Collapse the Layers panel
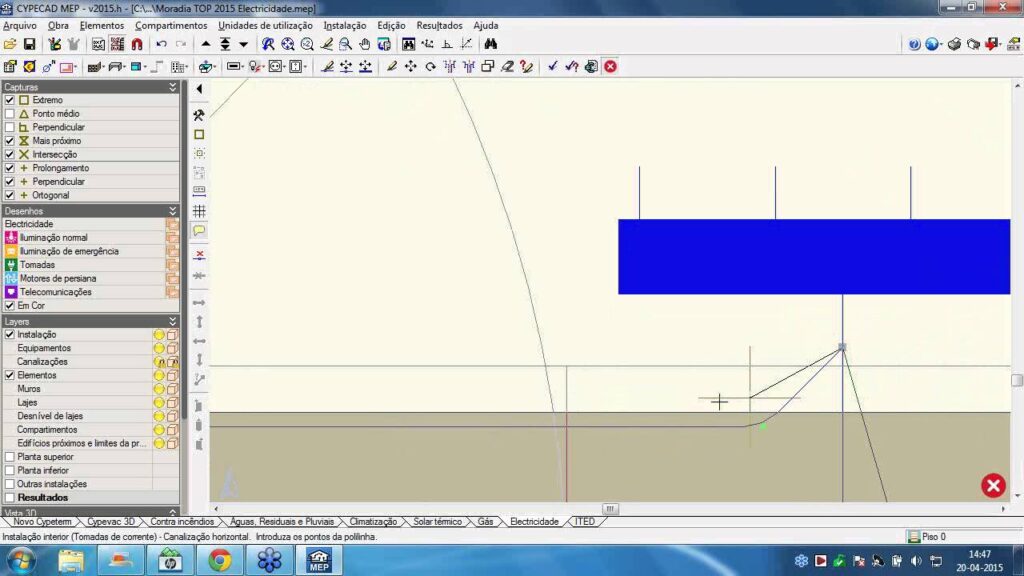Screen dimensions: 1024x576 click(173, 322)
